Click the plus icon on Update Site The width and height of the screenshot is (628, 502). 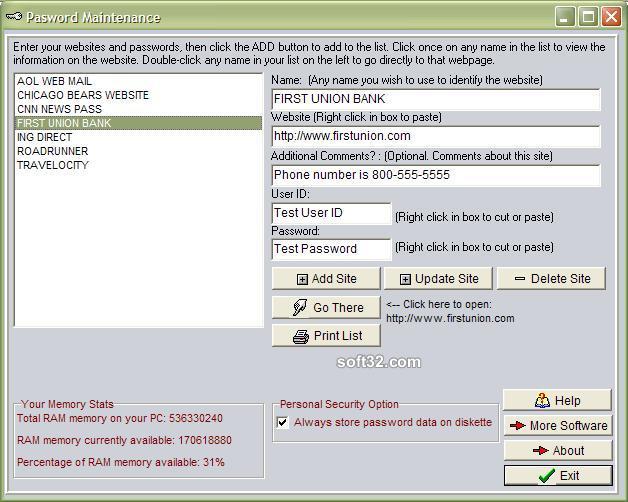[x=405, y=279]
